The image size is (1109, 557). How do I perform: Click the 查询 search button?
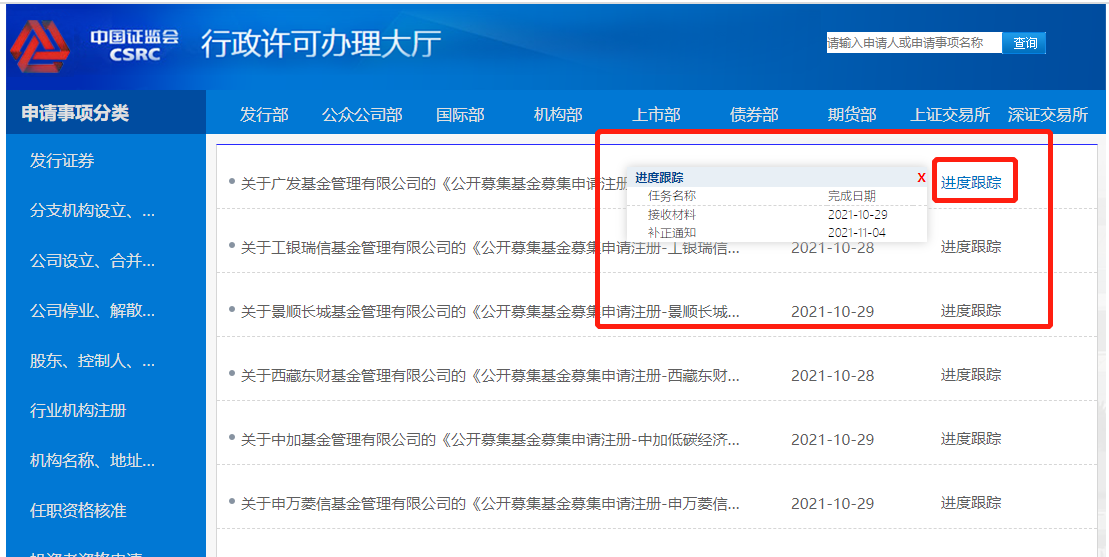1024,43
